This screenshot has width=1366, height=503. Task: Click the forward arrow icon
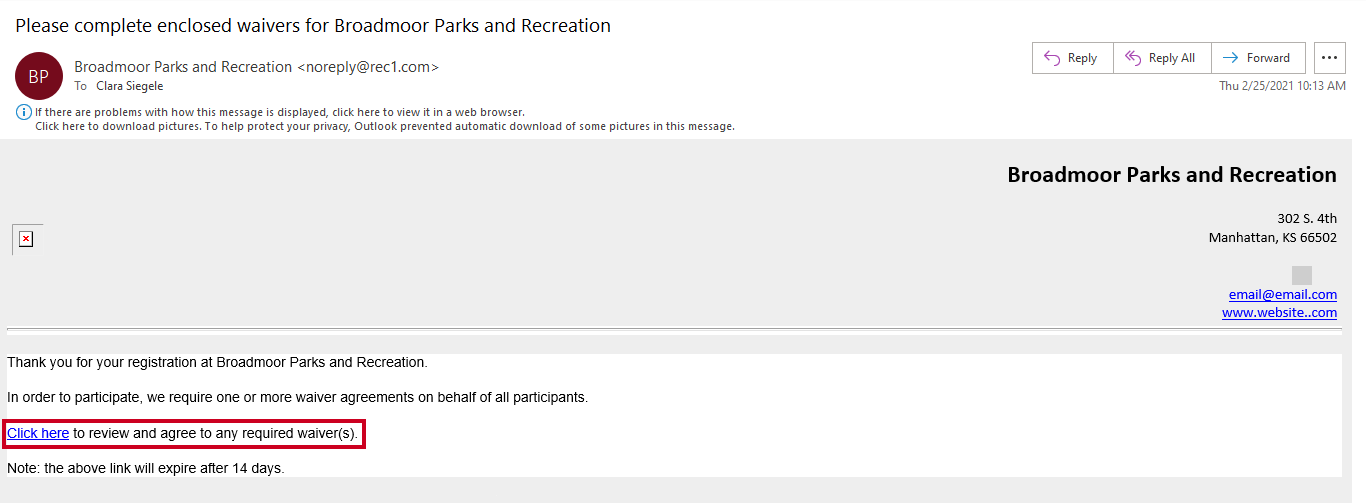[1230, 58]
